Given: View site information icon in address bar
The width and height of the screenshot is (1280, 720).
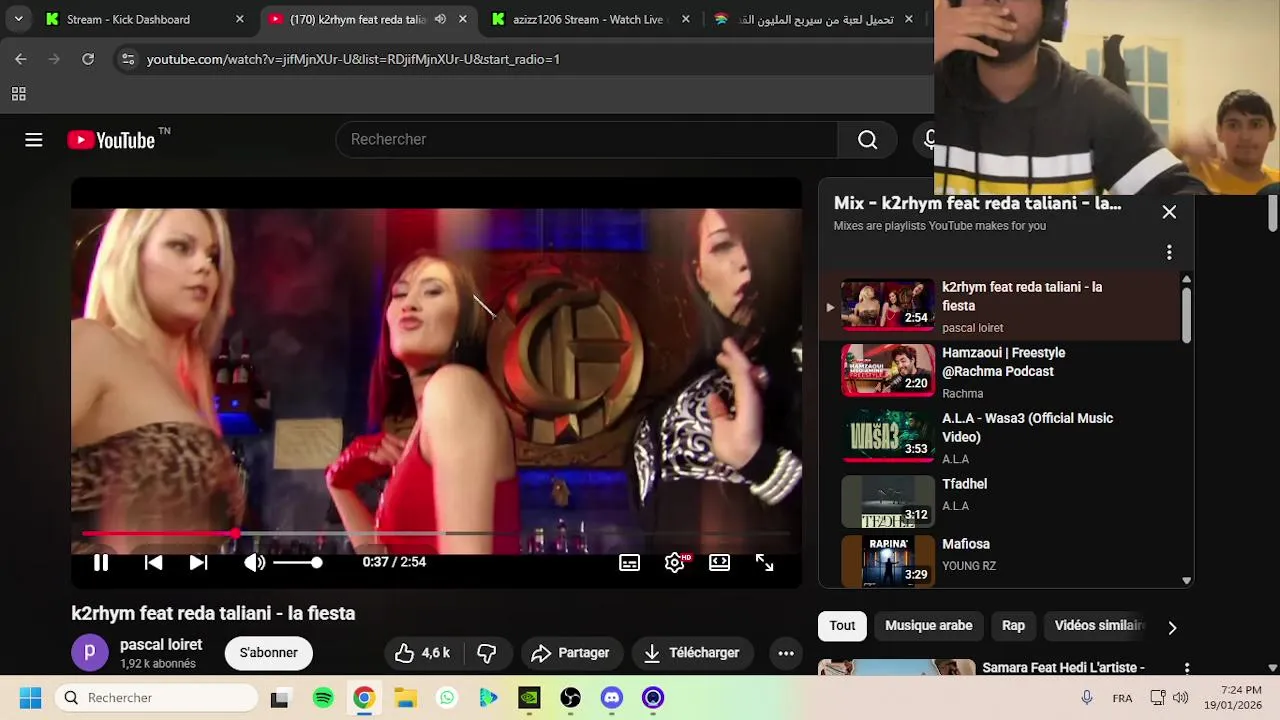Looking at the screenshot, I should (128, 59).
